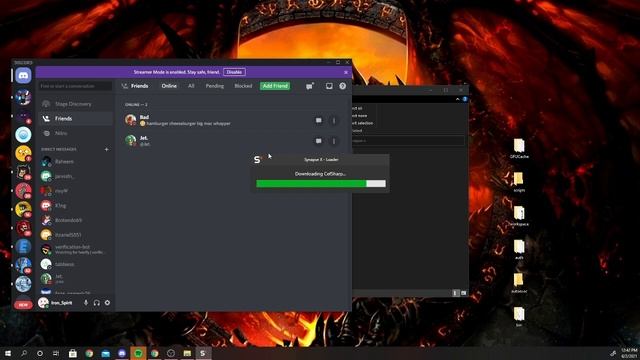Select Friends in the Discord sidebar
Screen dimensions: 640x360
(x=76, y=118)
